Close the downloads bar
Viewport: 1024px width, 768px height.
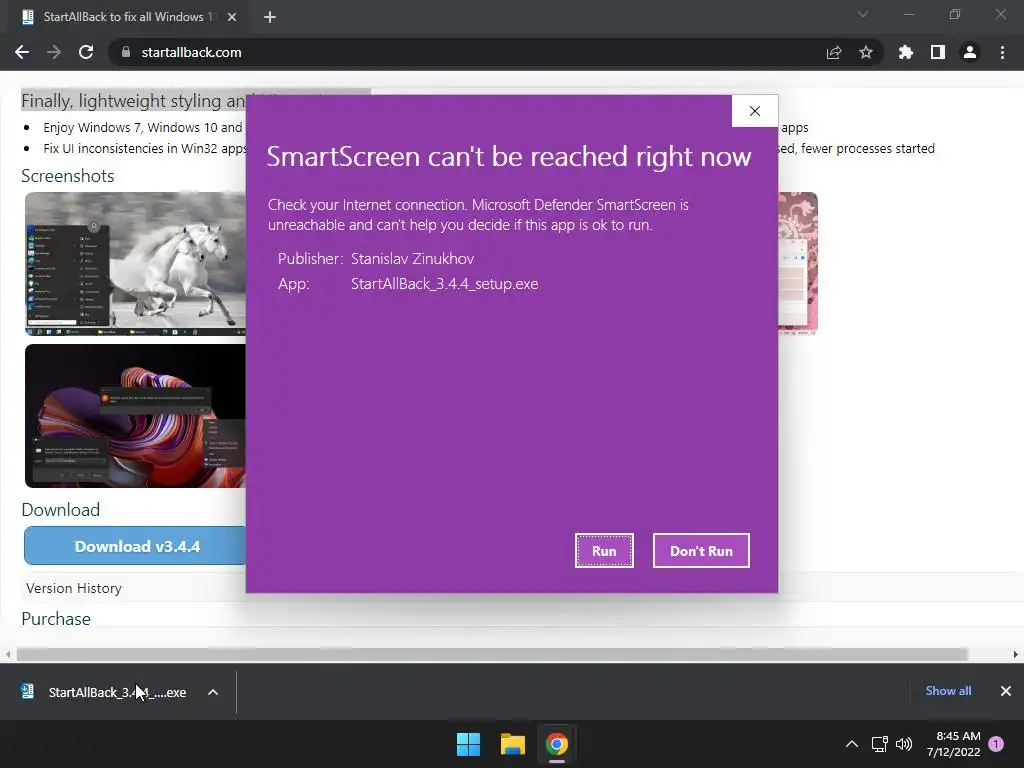tap(1006, 691)
